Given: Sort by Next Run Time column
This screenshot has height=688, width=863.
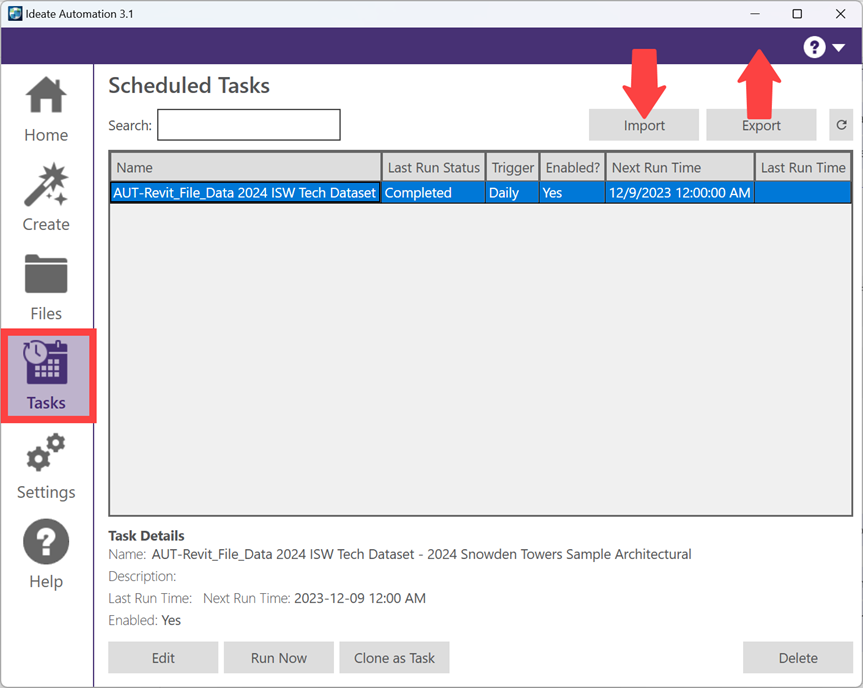Looking at the screenshot, I should pyautogui.click(x=680, y=167).
